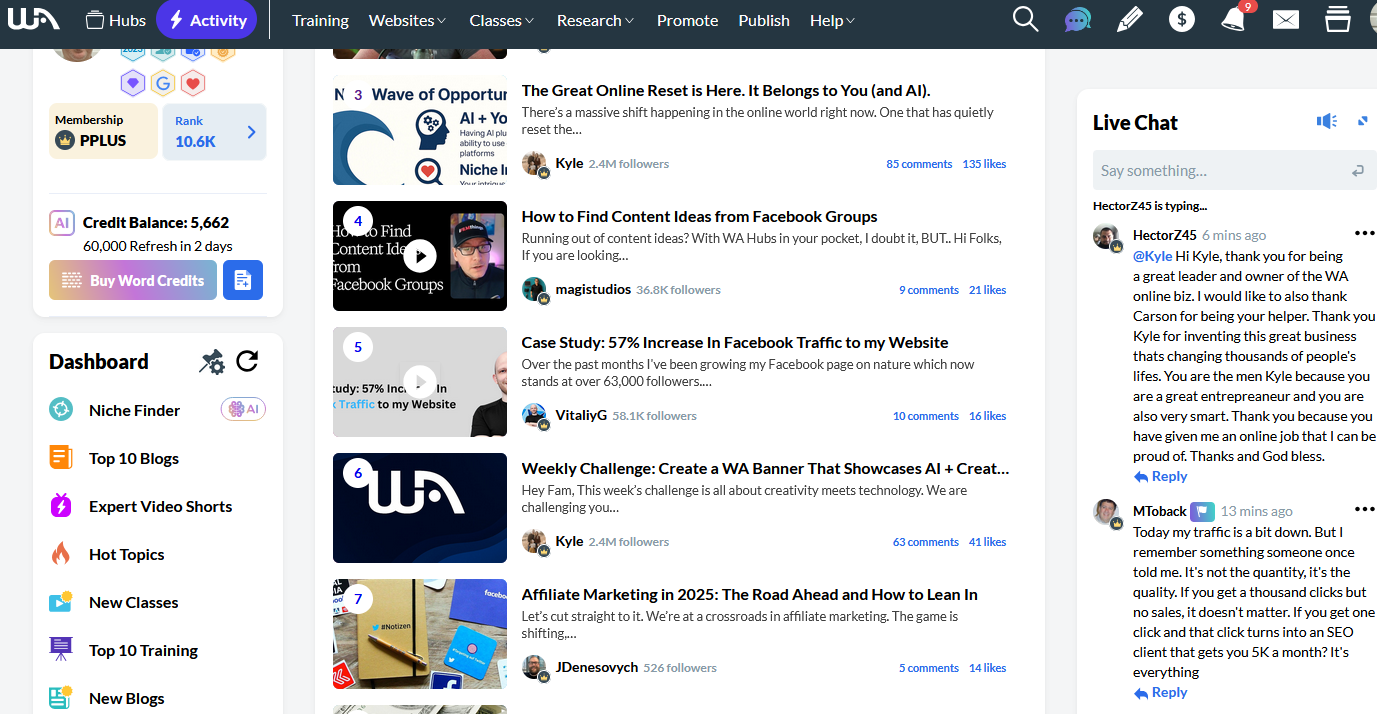This screenshot has width=1377, height=714.
Task: Play the Facebook Groups content ideas video
Action: click(x=420, y=256)
